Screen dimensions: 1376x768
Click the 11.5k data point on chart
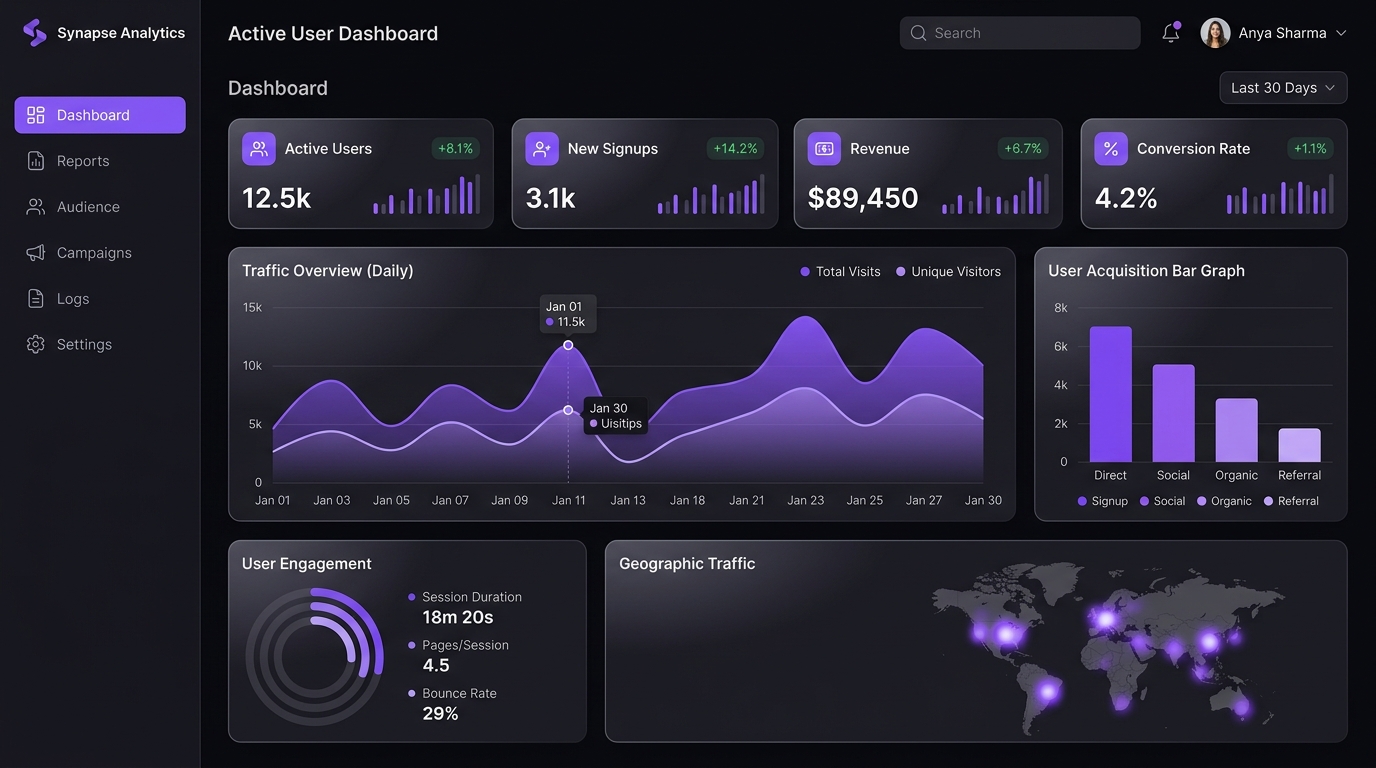[568, 345]
